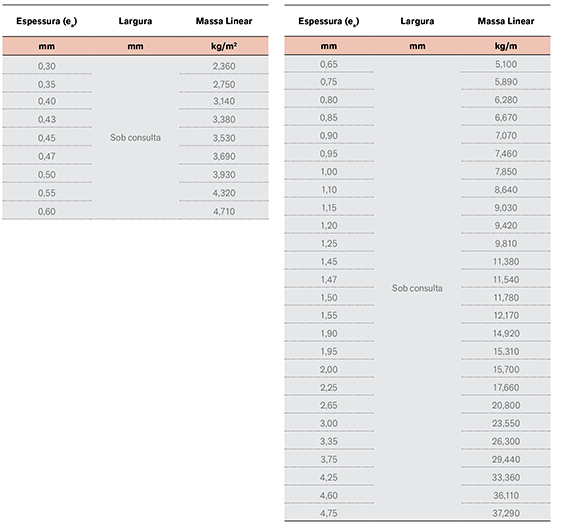The height and width of the screenshot is (526, 588).
Task: Click the 3,690 mass value
Action: (224, 156)
